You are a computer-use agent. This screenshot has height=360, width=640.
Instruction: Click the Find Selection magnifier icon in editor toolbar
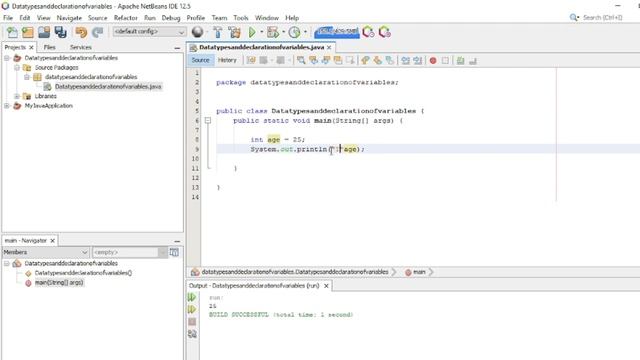(301, 60)
